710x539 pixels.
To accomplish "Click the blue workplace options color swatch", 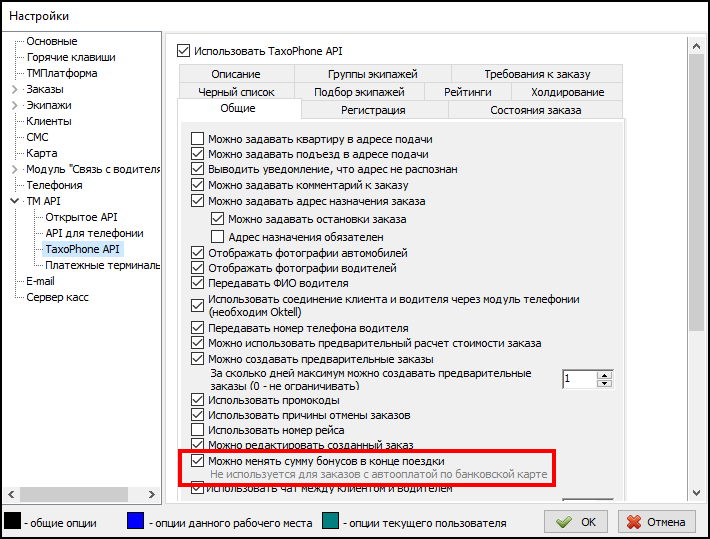I will click(x=134, y=522).
